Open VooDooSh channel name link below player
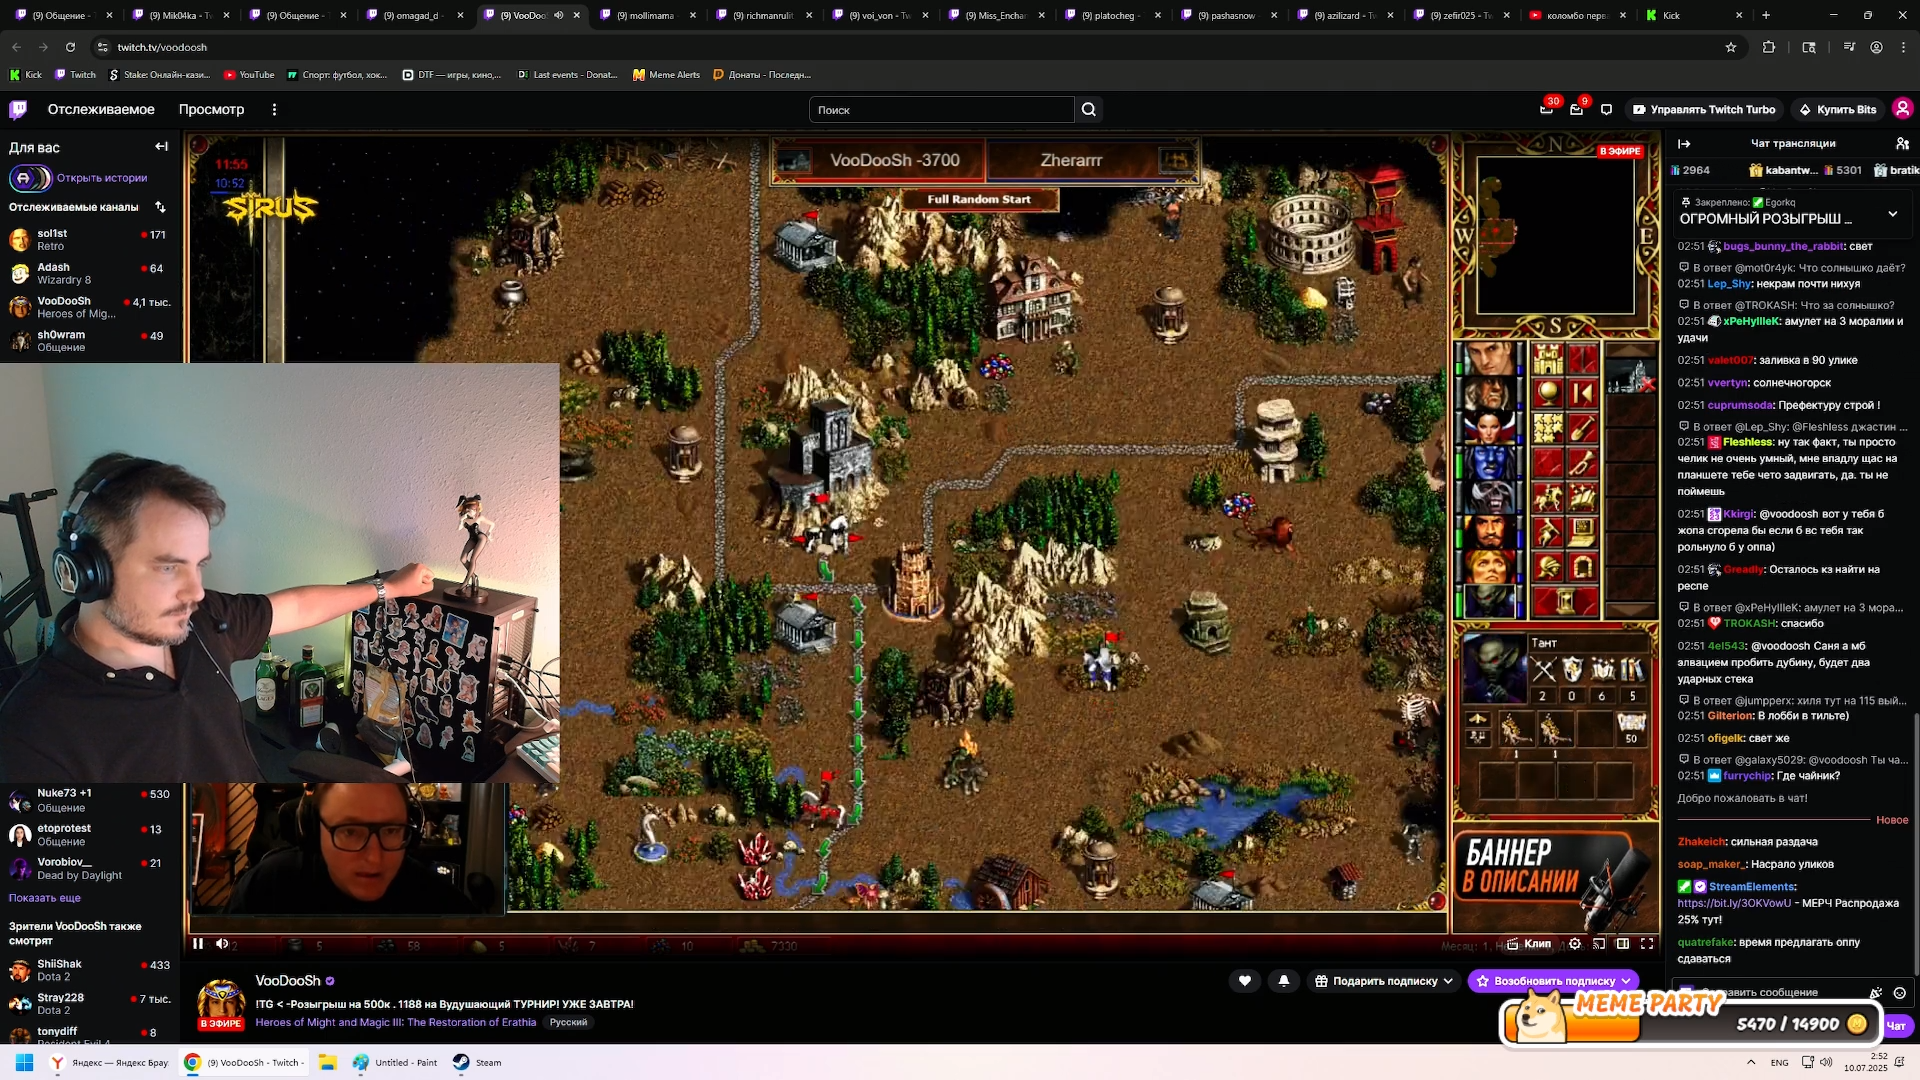The image size is (1920, 1080). pos(288,981)
